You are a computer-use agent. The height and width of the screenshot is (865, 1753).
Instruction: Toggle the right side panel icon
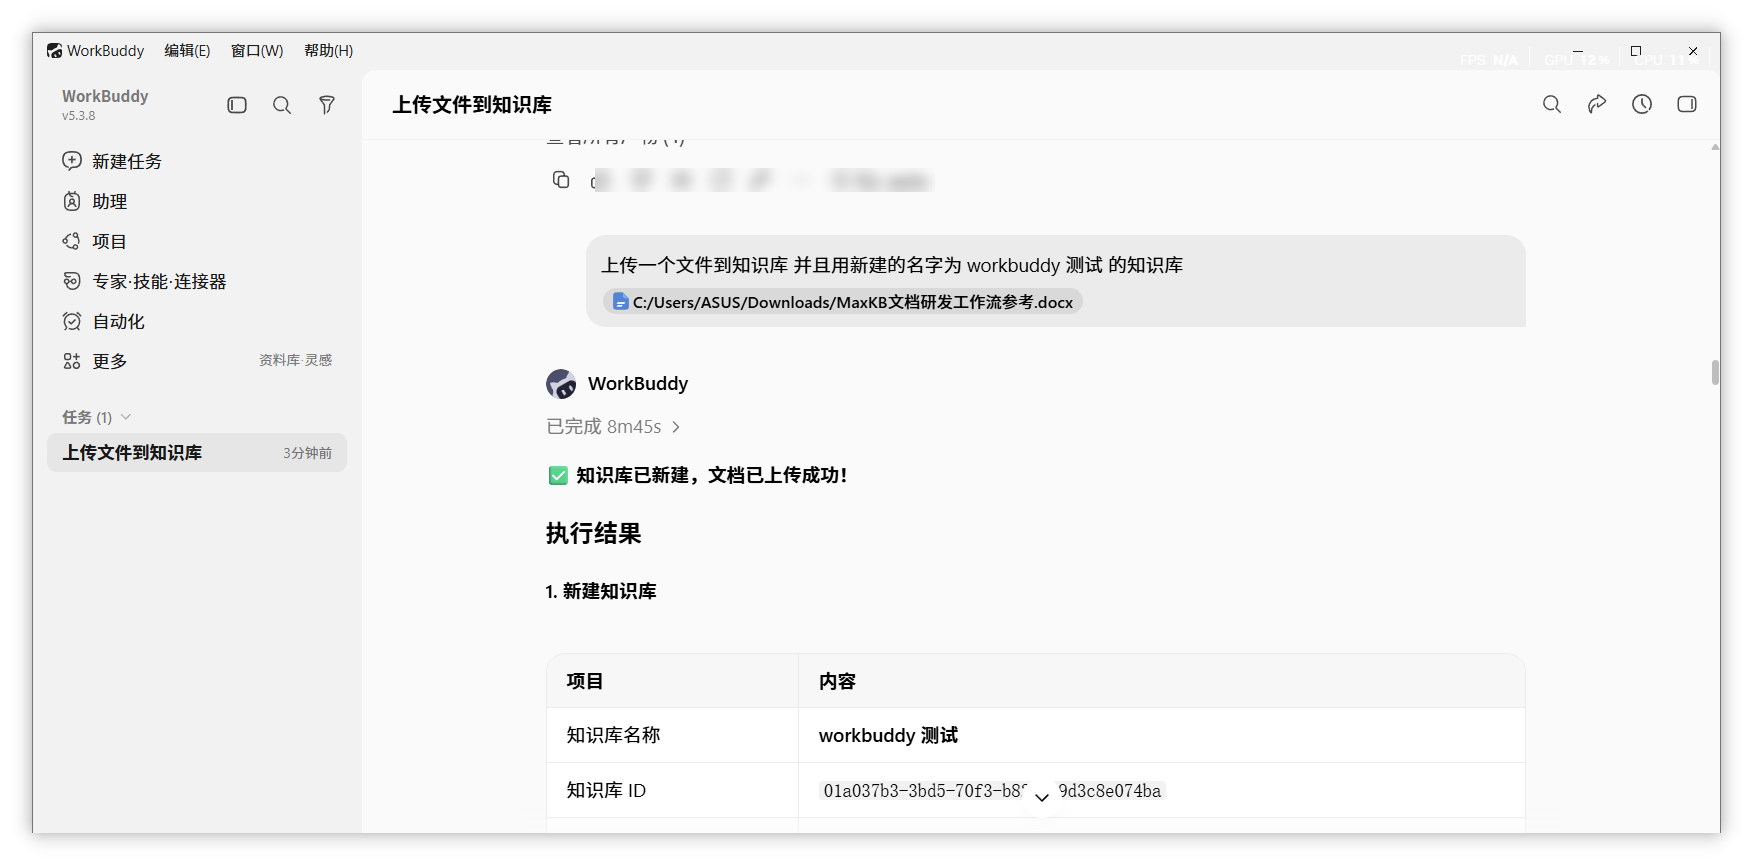[1687, 104]
